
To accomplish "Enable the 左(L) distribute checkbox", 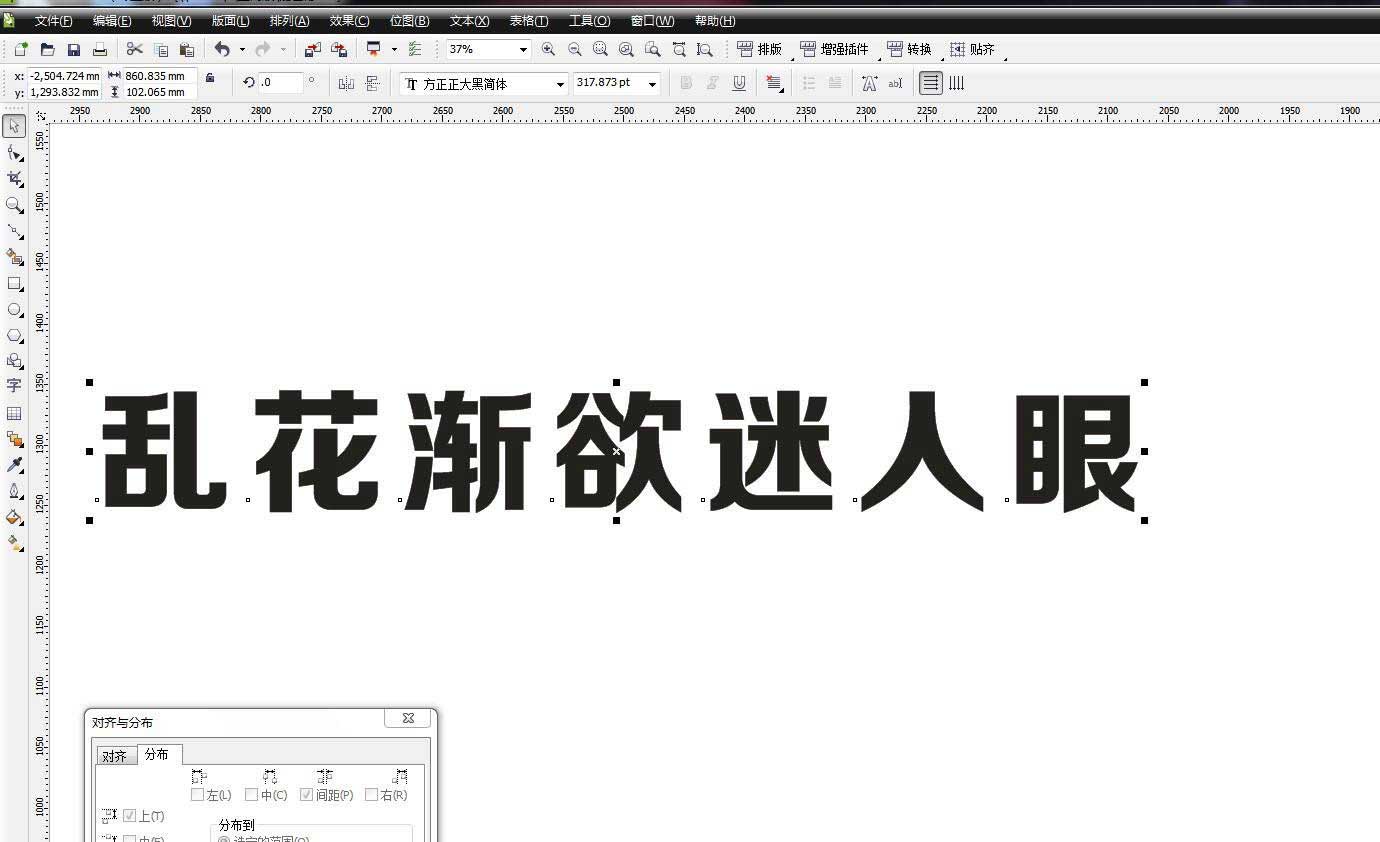I will [197, 795].
